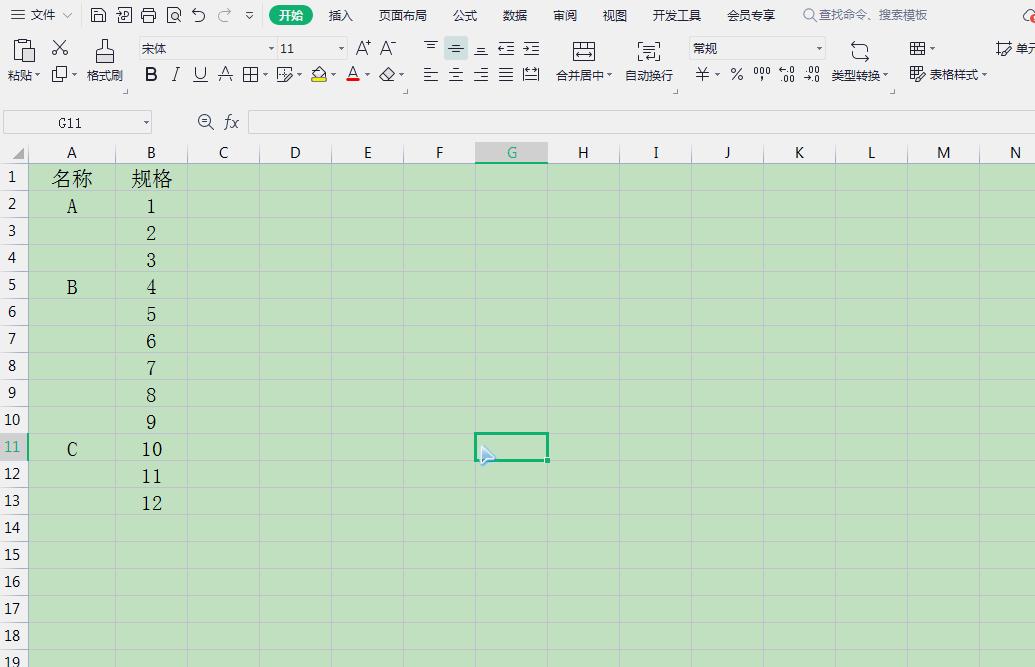This screenshot has width=1035, height=667.
Task: Open font color dropdown arrow
Action: click(368, 75)
